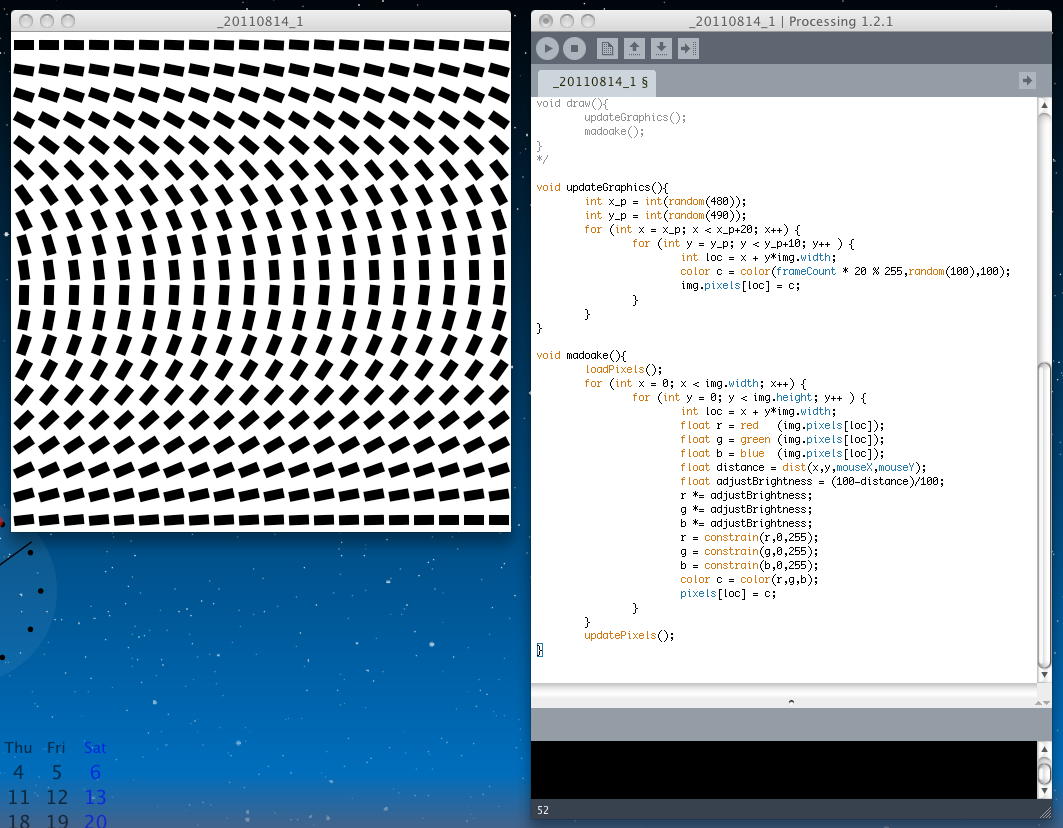
Task: Click the rotating rectangles sketch canvas
Action: (x=261, y=281)
